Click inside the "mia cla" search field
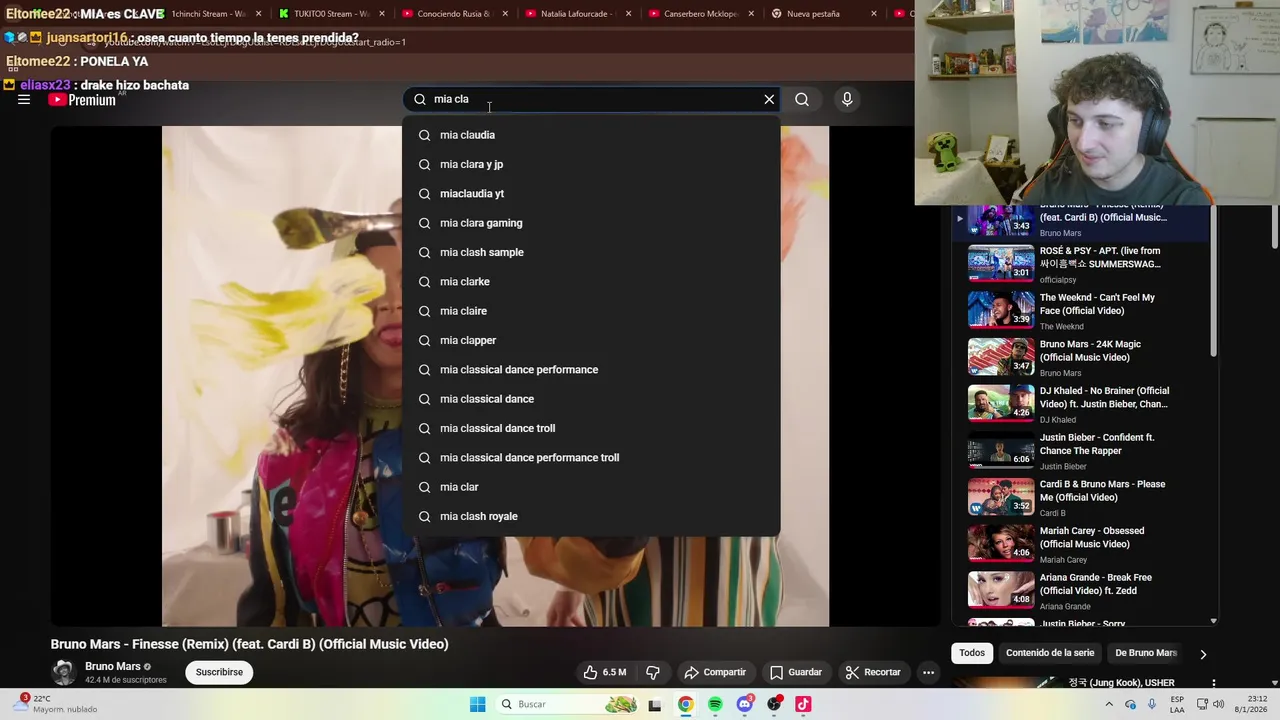The image size is (1280, 720). [x=590, y=99]
